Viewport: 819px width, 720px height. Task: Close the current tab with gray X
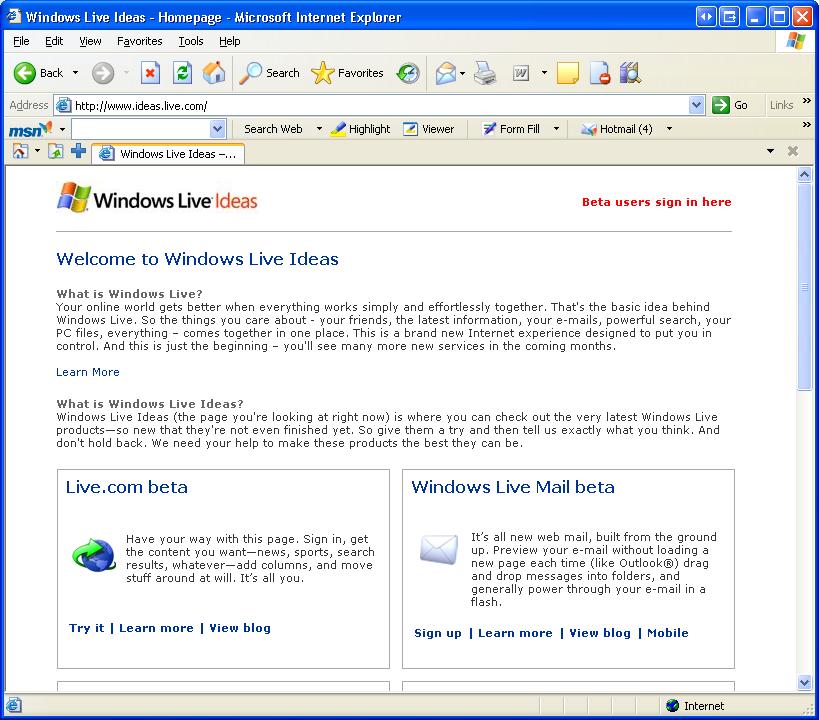click(793, 151)
